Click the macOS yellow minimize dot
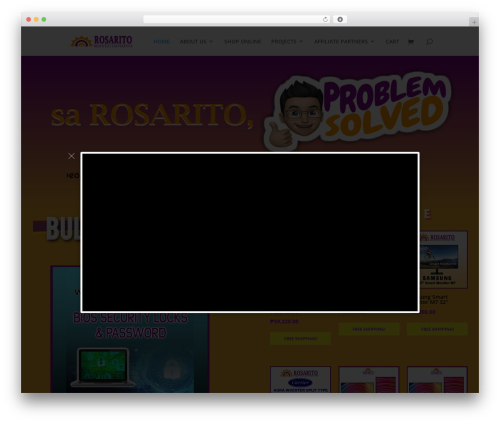 36,19
